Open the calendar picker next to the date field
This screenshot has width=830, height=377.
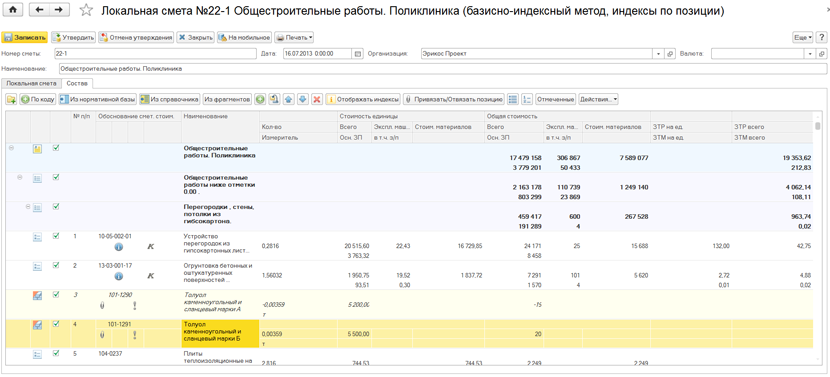coord(357,53)
